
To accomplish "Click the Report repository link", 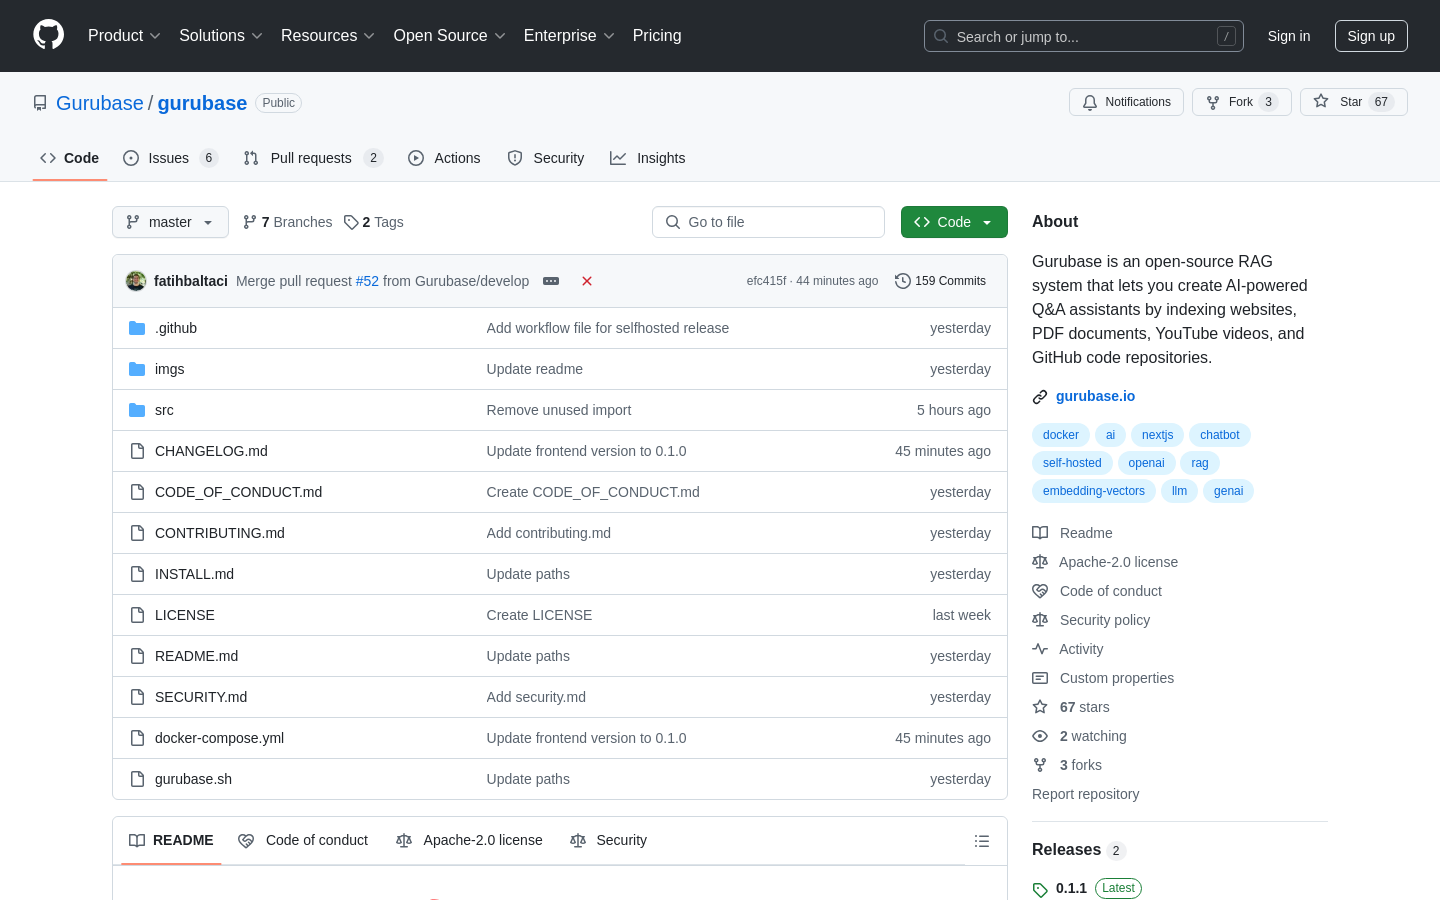I will pyautogui.click(x=1085, y=794).
